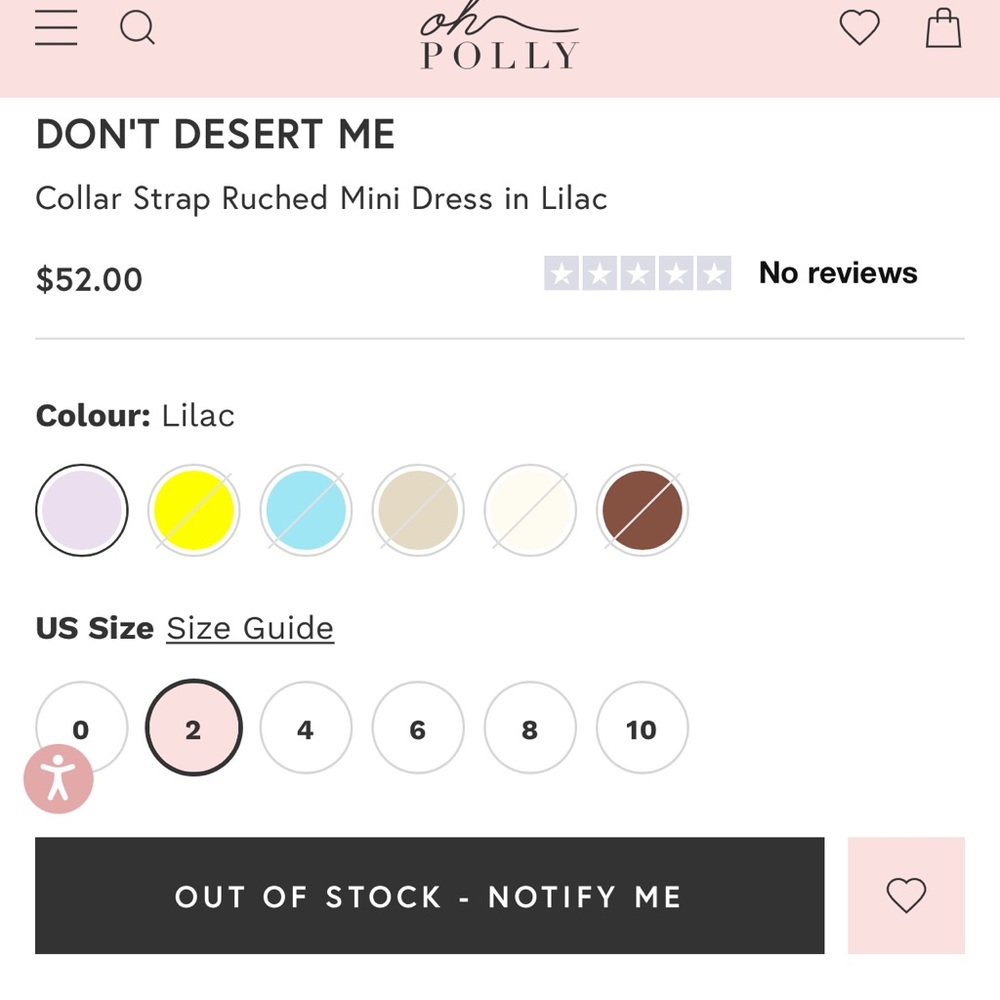The image size is (1000, 1000).
Task: Select US size 0
Action: [x=82, y=728]
